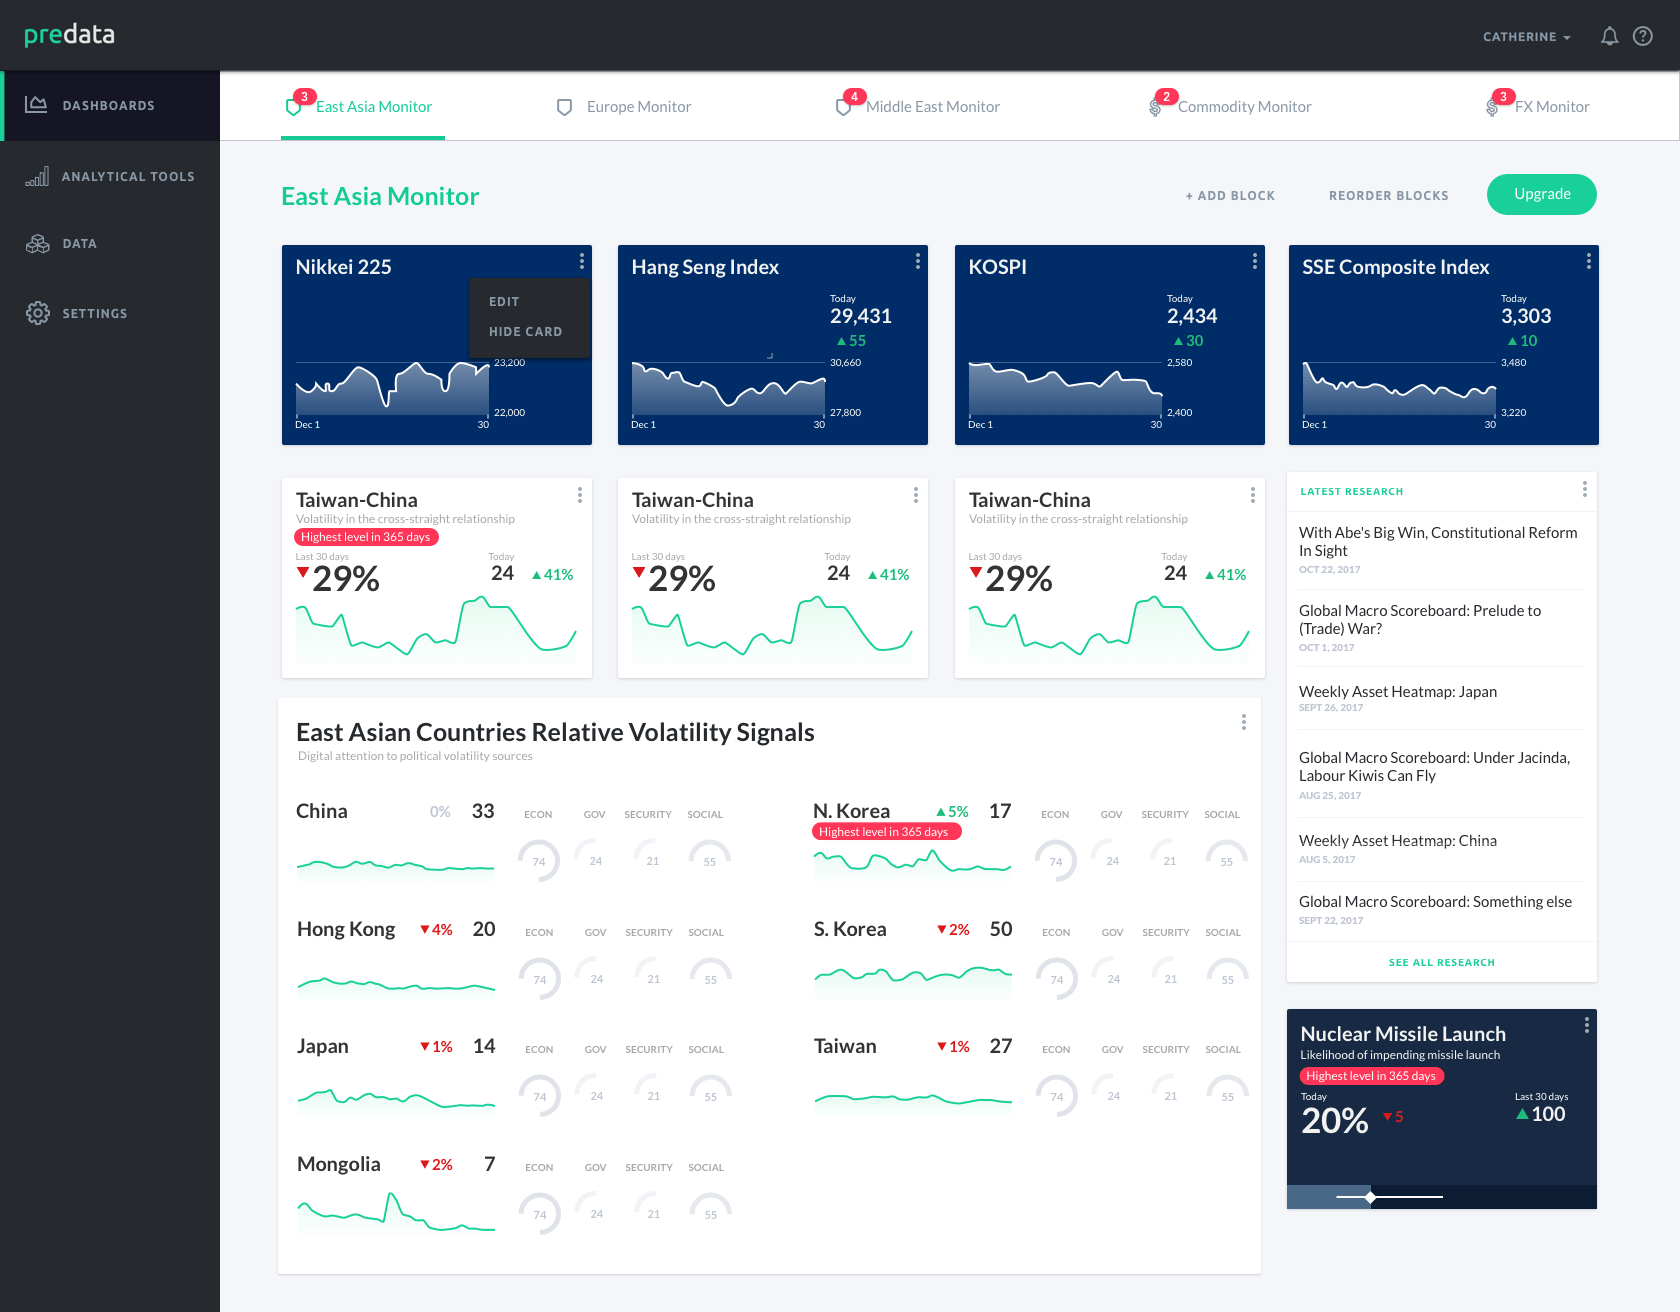1680x1312 pixels.
Task: Open See All Research link
Action: pos(1441,962)
